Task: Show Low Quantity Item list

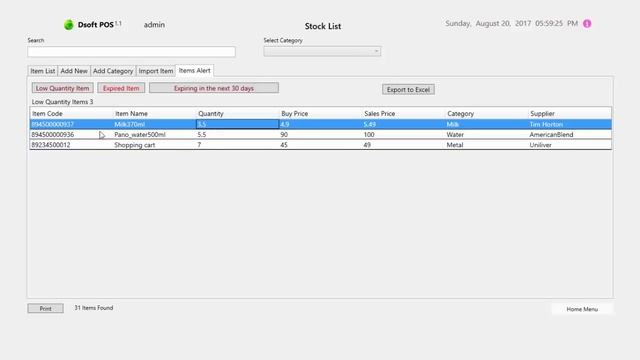Action: (x=62, y=88)
